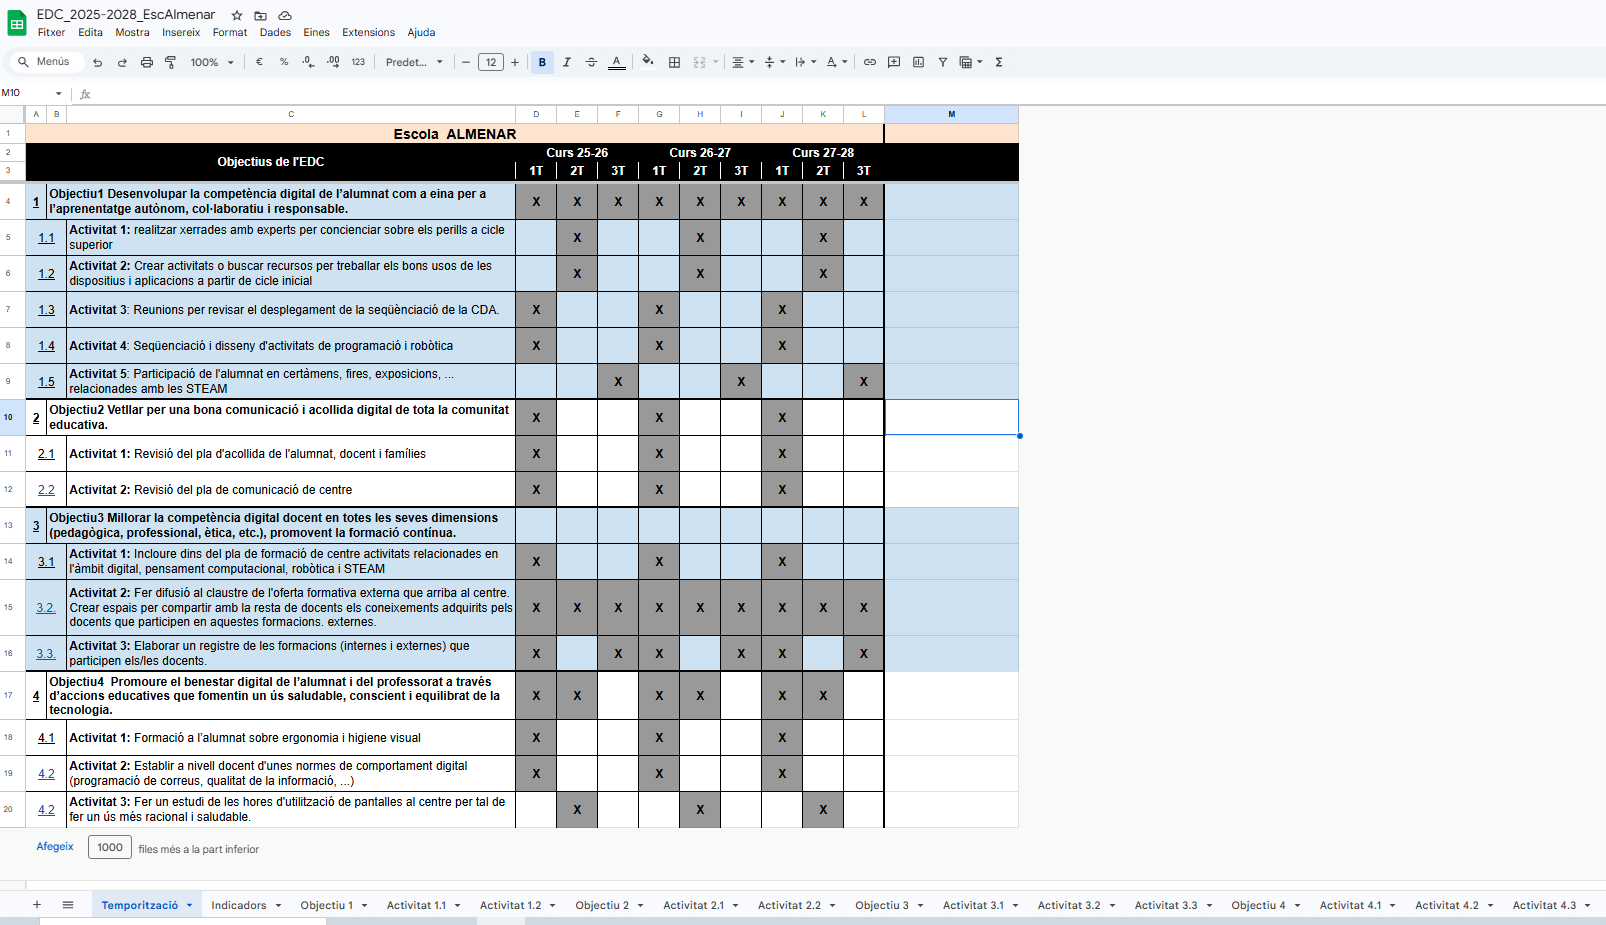The width and height of the screenshot is (1606, 925).
Task: Click the Afegeix button to add rows
Action: [x=55, y=846]
